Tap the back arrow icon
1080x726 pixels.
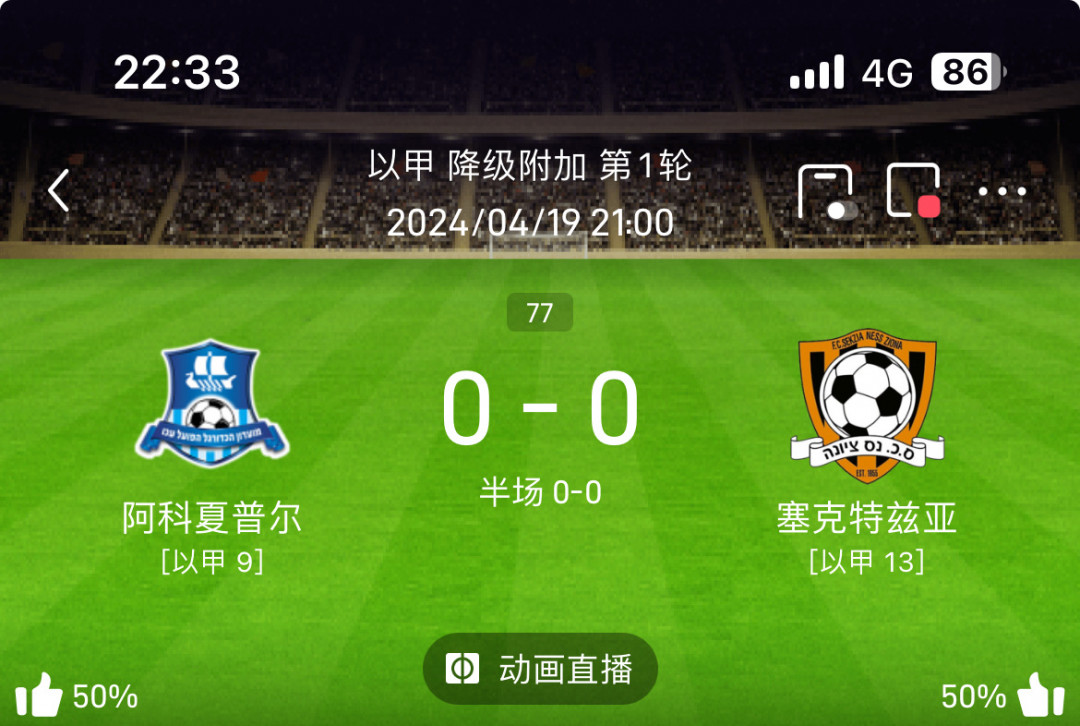tap(59, 190)
